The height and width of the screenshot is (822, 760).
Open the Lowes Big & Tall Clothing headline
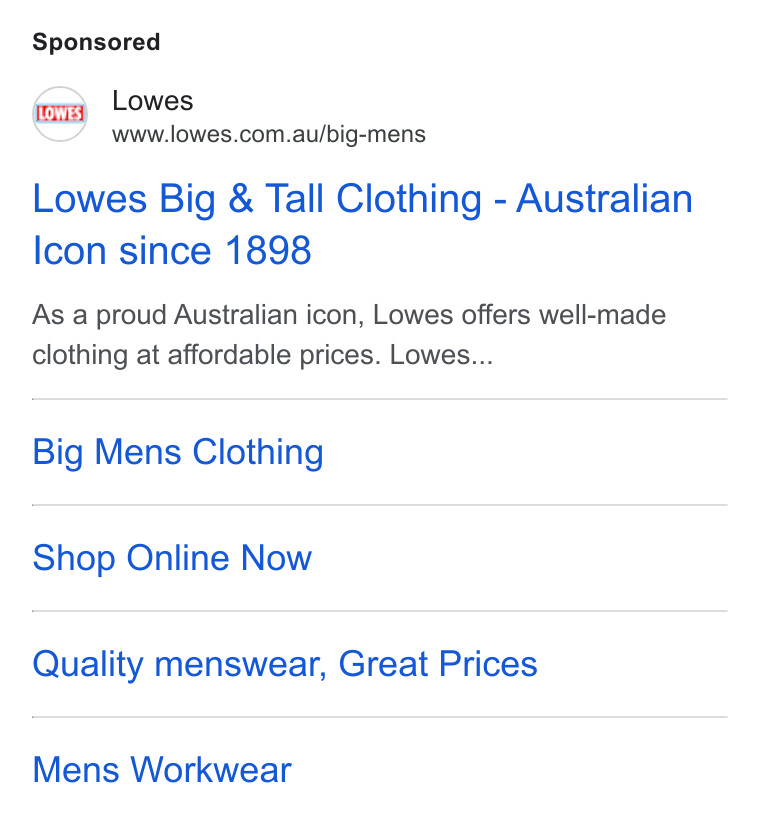pos(363,224)
